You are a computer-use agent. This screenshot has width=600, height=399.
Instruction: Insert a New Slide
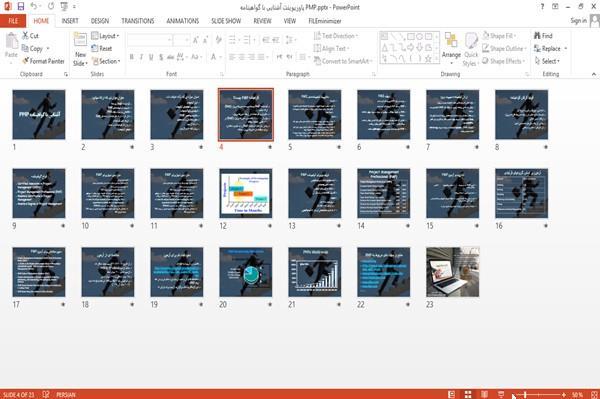(x=80, y=49)
